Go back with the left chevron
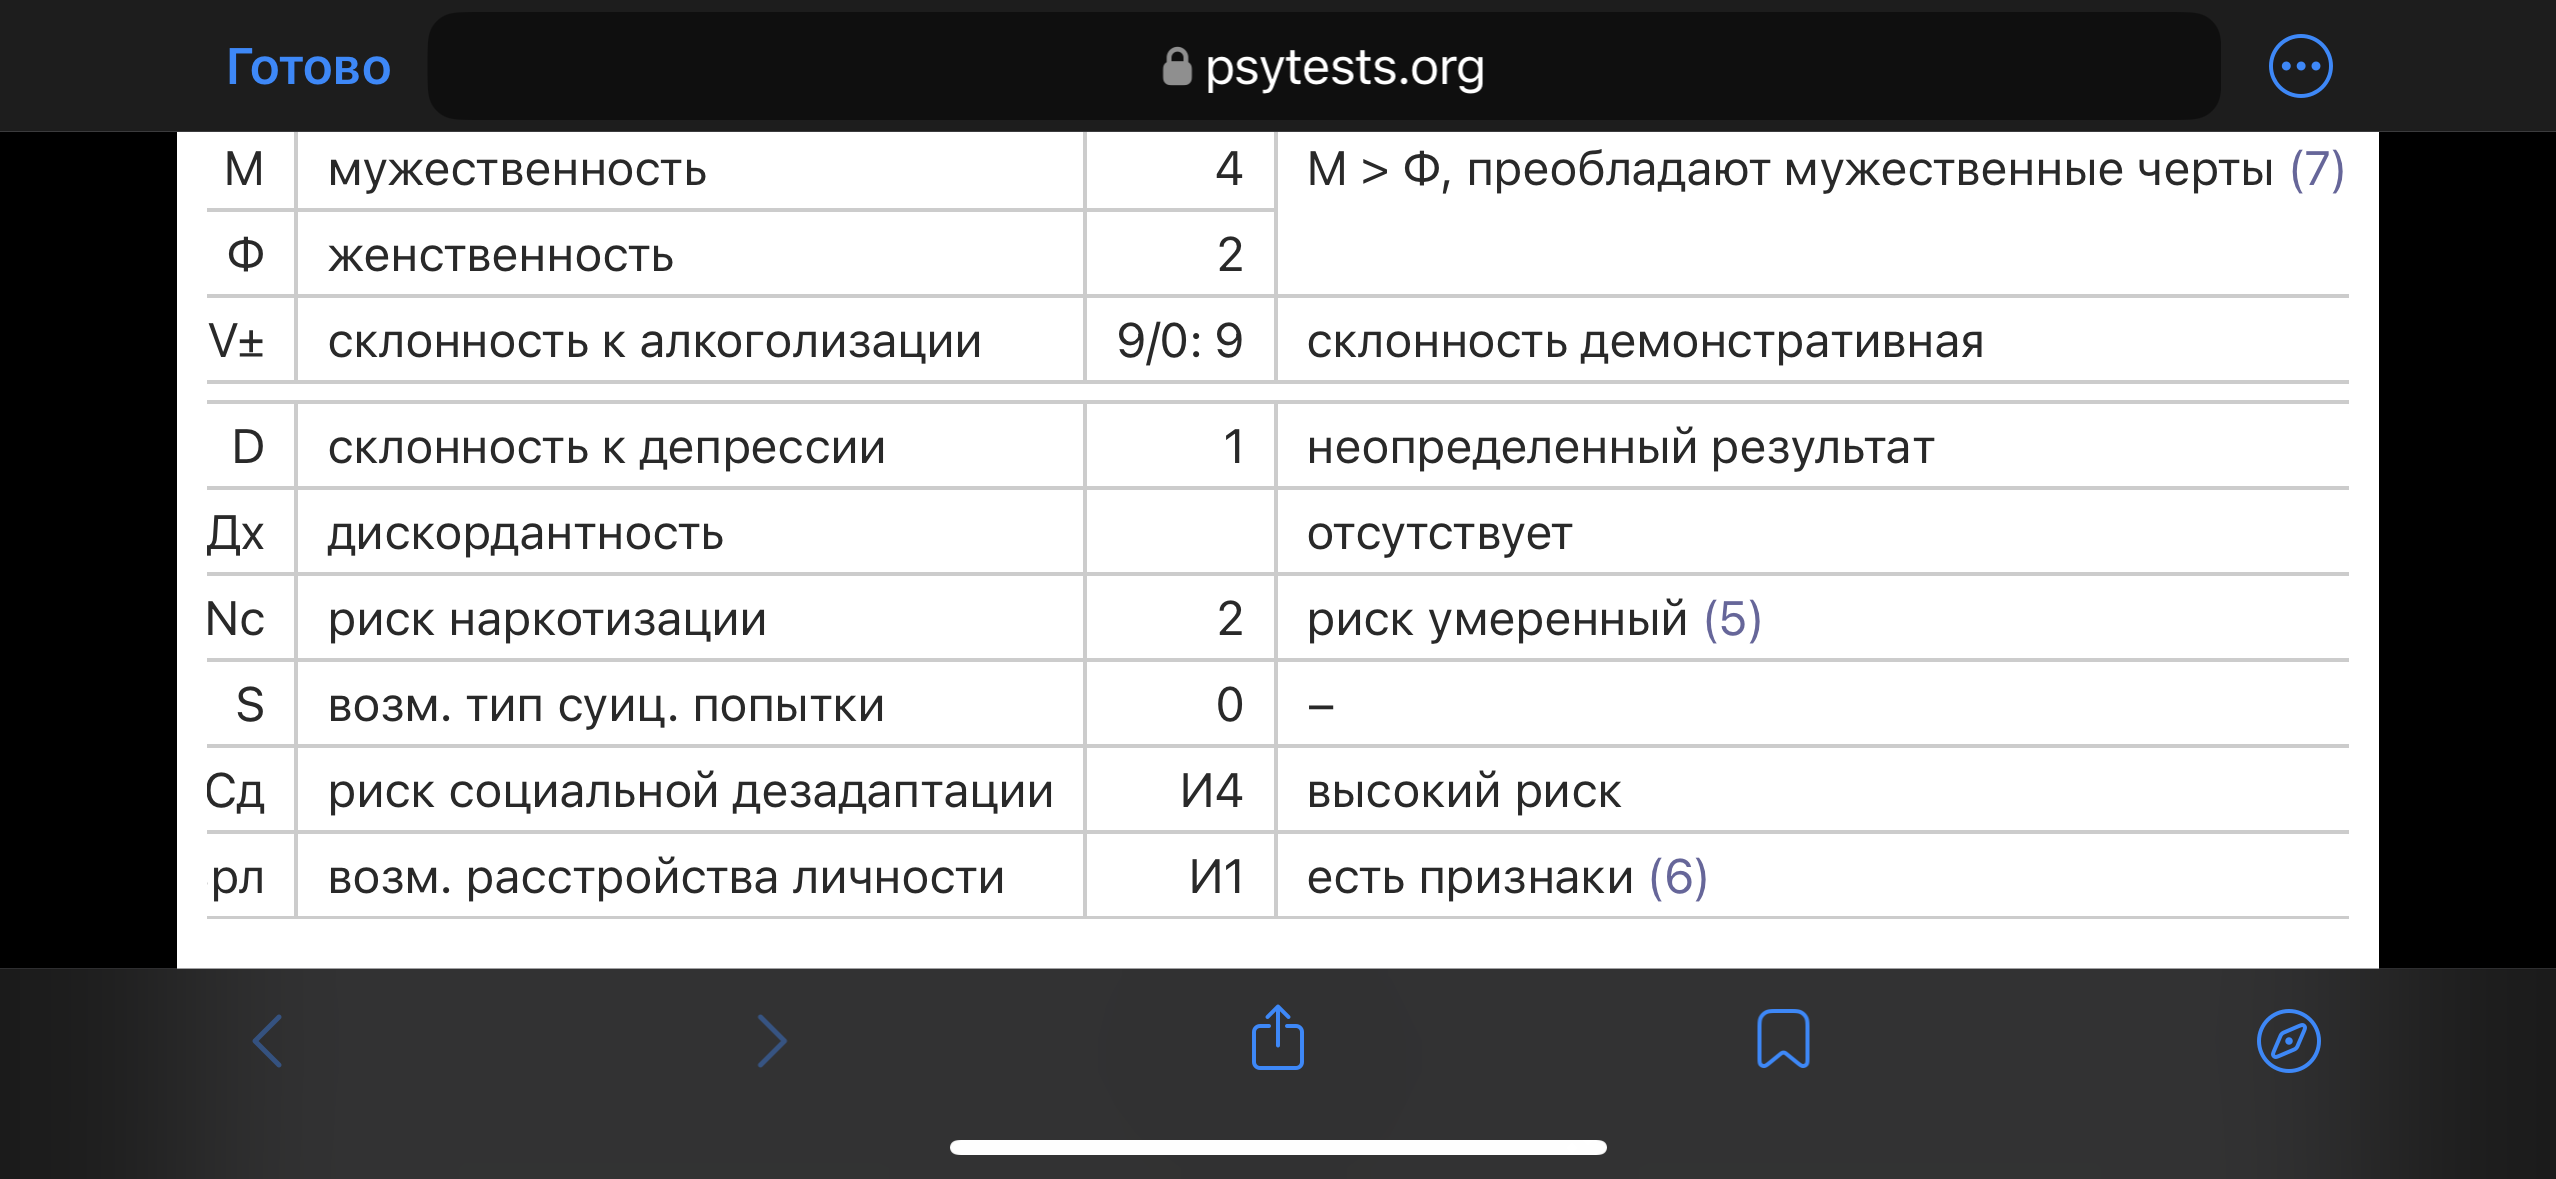This screenshot has width=2556, height=1179. coord(268,1041)
